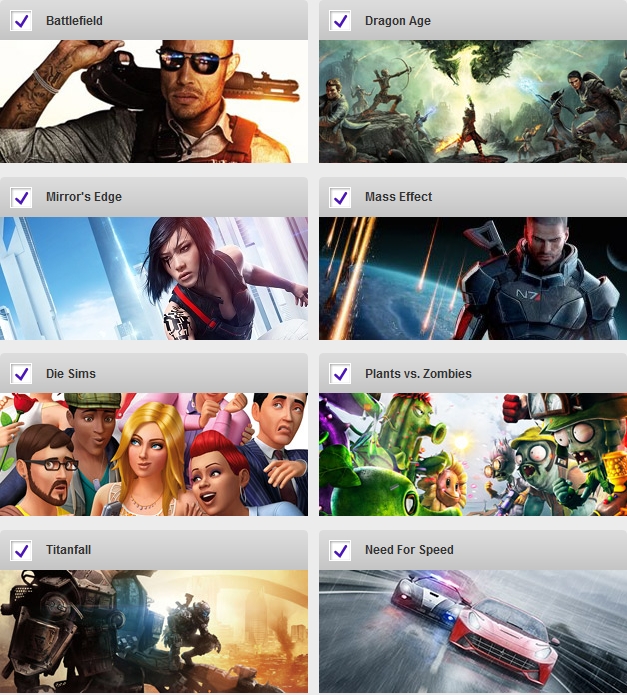Screen dimensions: 627x695
Task: Click the Mass Effect N7 artwork
Action: (x=473, y=278)
